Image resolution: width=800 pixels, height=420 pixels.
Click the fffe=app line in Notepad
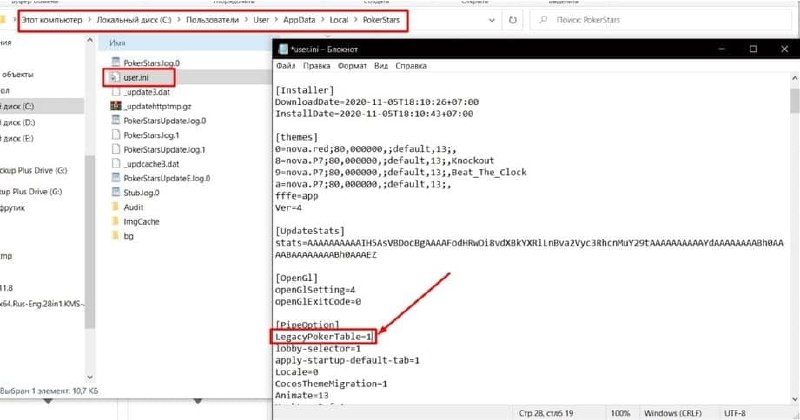296,196
